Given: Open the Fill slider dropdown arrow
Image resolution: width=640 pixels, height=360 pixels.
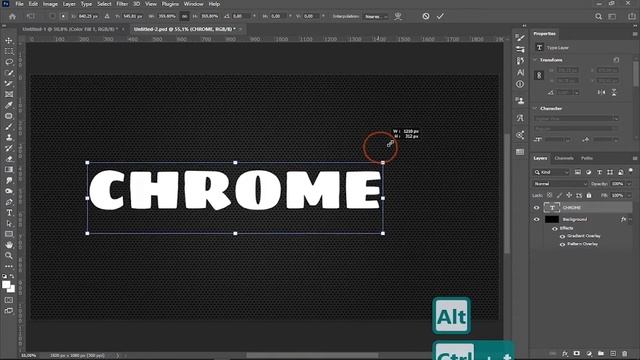Looking at the screenshot, I should pos(629,196).
